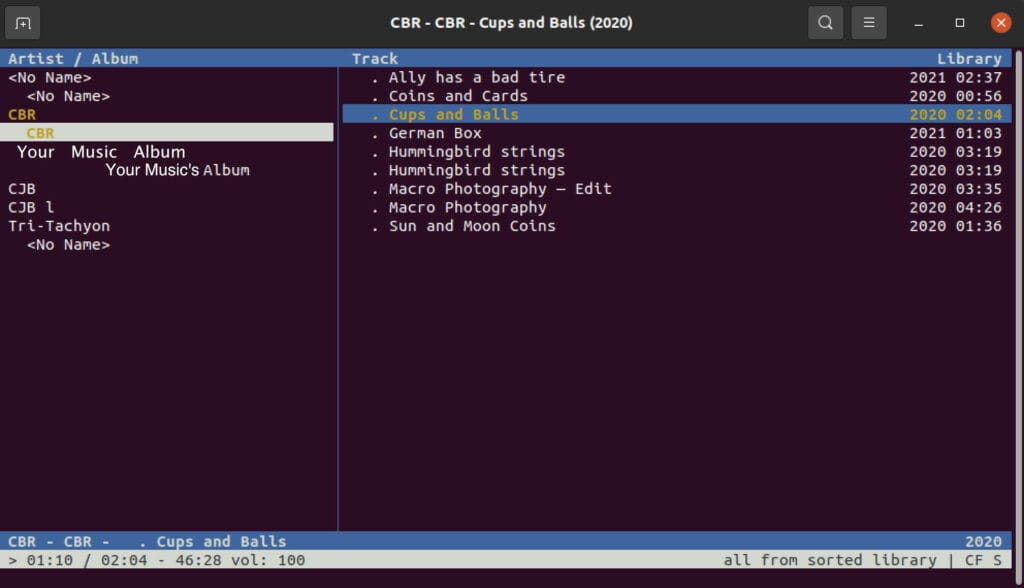Select the first <No Name> artist
Image resolution: width=1024 pixels, height=588 pixels.
50,77
